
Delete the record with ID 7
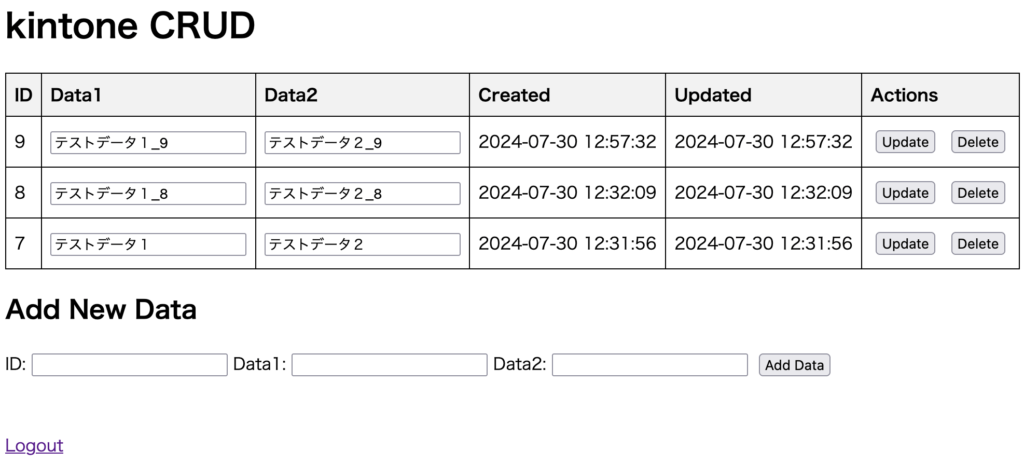pyautogui.click(x=978, y=244)
